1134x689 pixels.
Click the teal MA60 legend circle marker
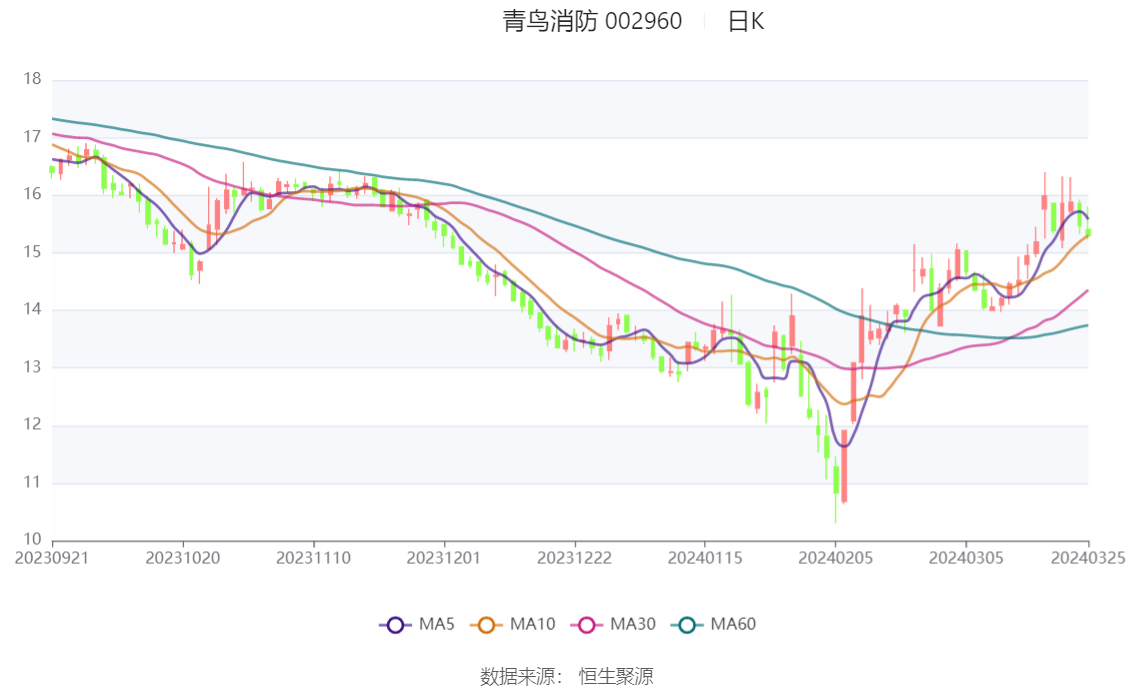(x=689, y=625)
